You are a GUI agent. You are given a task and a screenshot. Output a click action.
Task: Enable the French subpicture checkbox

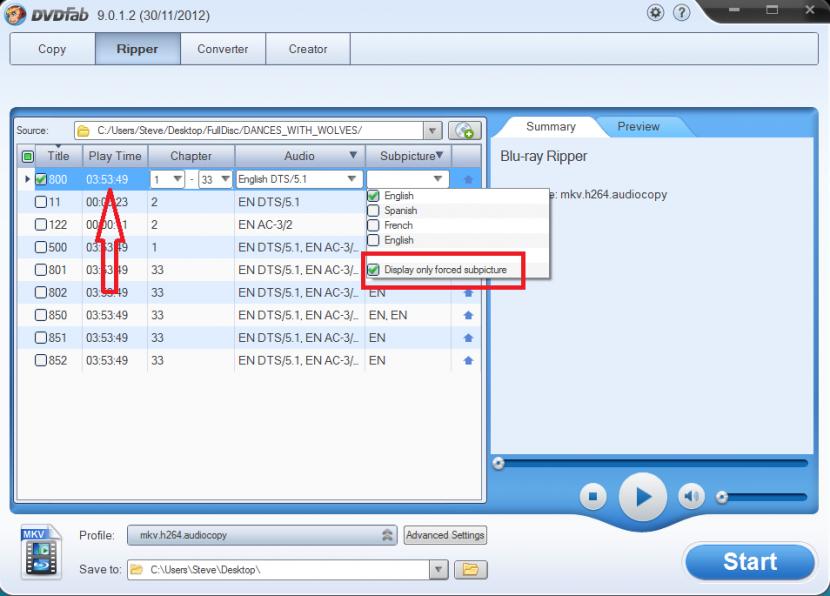tap(373, 225)
